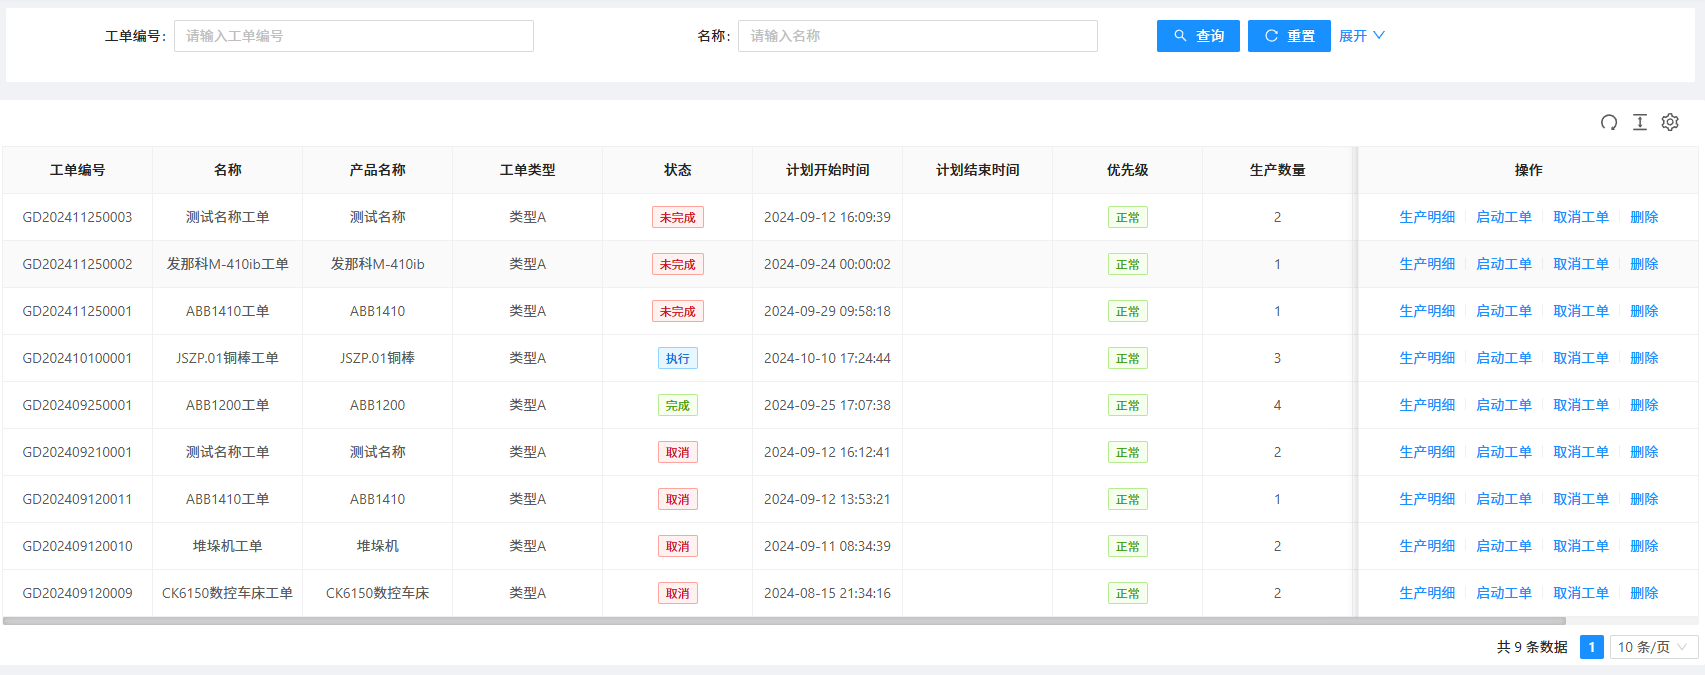Click 启动工单 for GD202409210001
Screen dimensions: 1705x675
coord(1504,452)
